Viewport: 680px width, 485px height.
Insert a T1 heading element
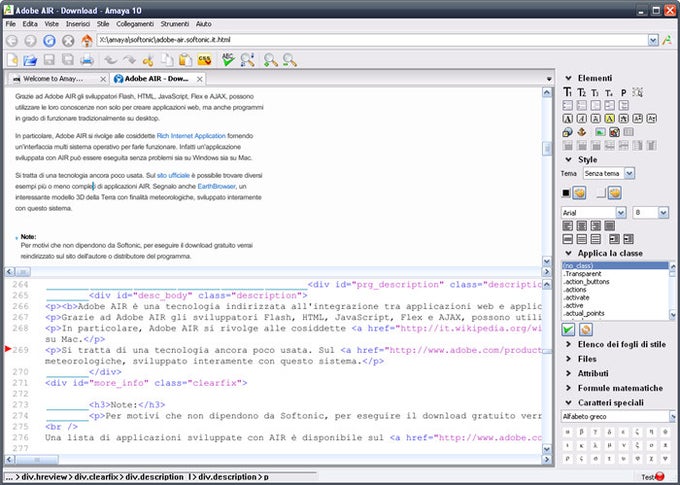point(567,92)
